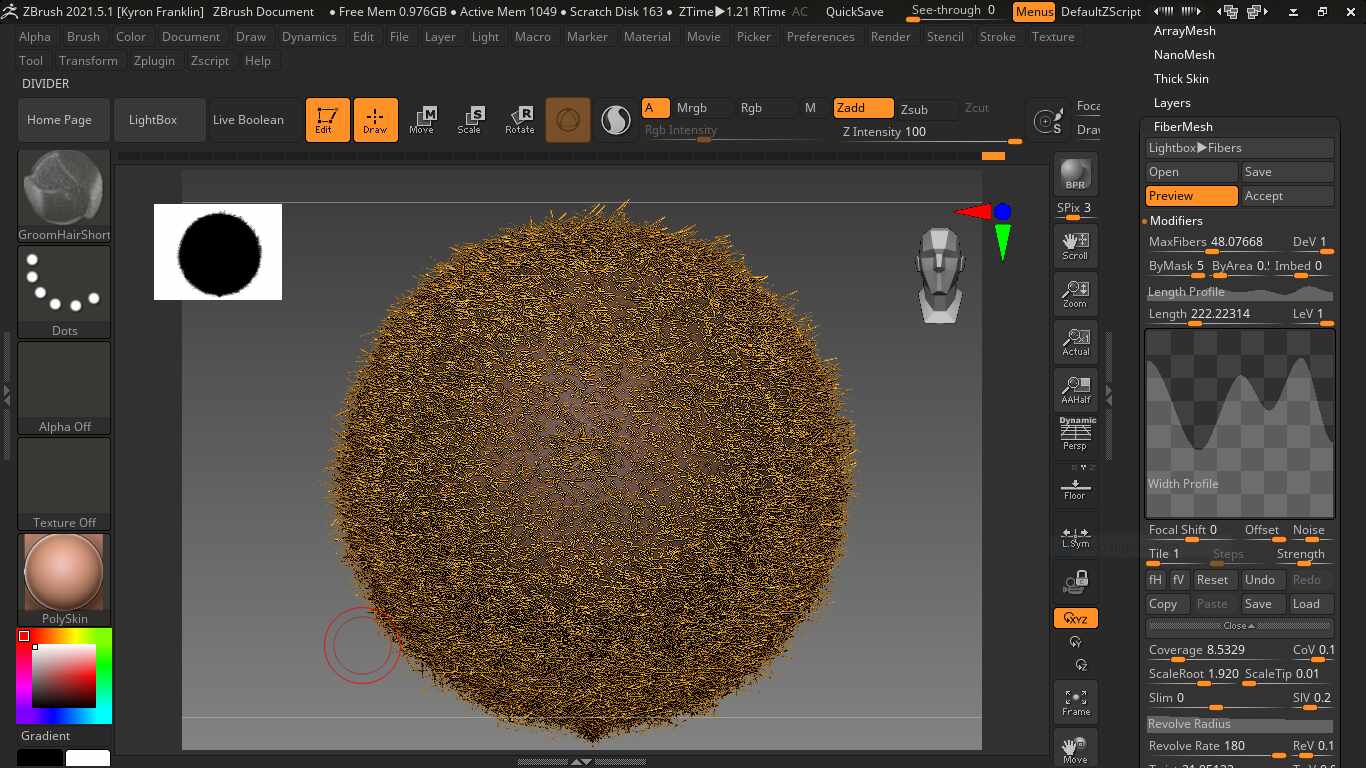This screenshot has height=768, width=1366.
Task: Click the Accept fibers button
Action: (1287, 196)
